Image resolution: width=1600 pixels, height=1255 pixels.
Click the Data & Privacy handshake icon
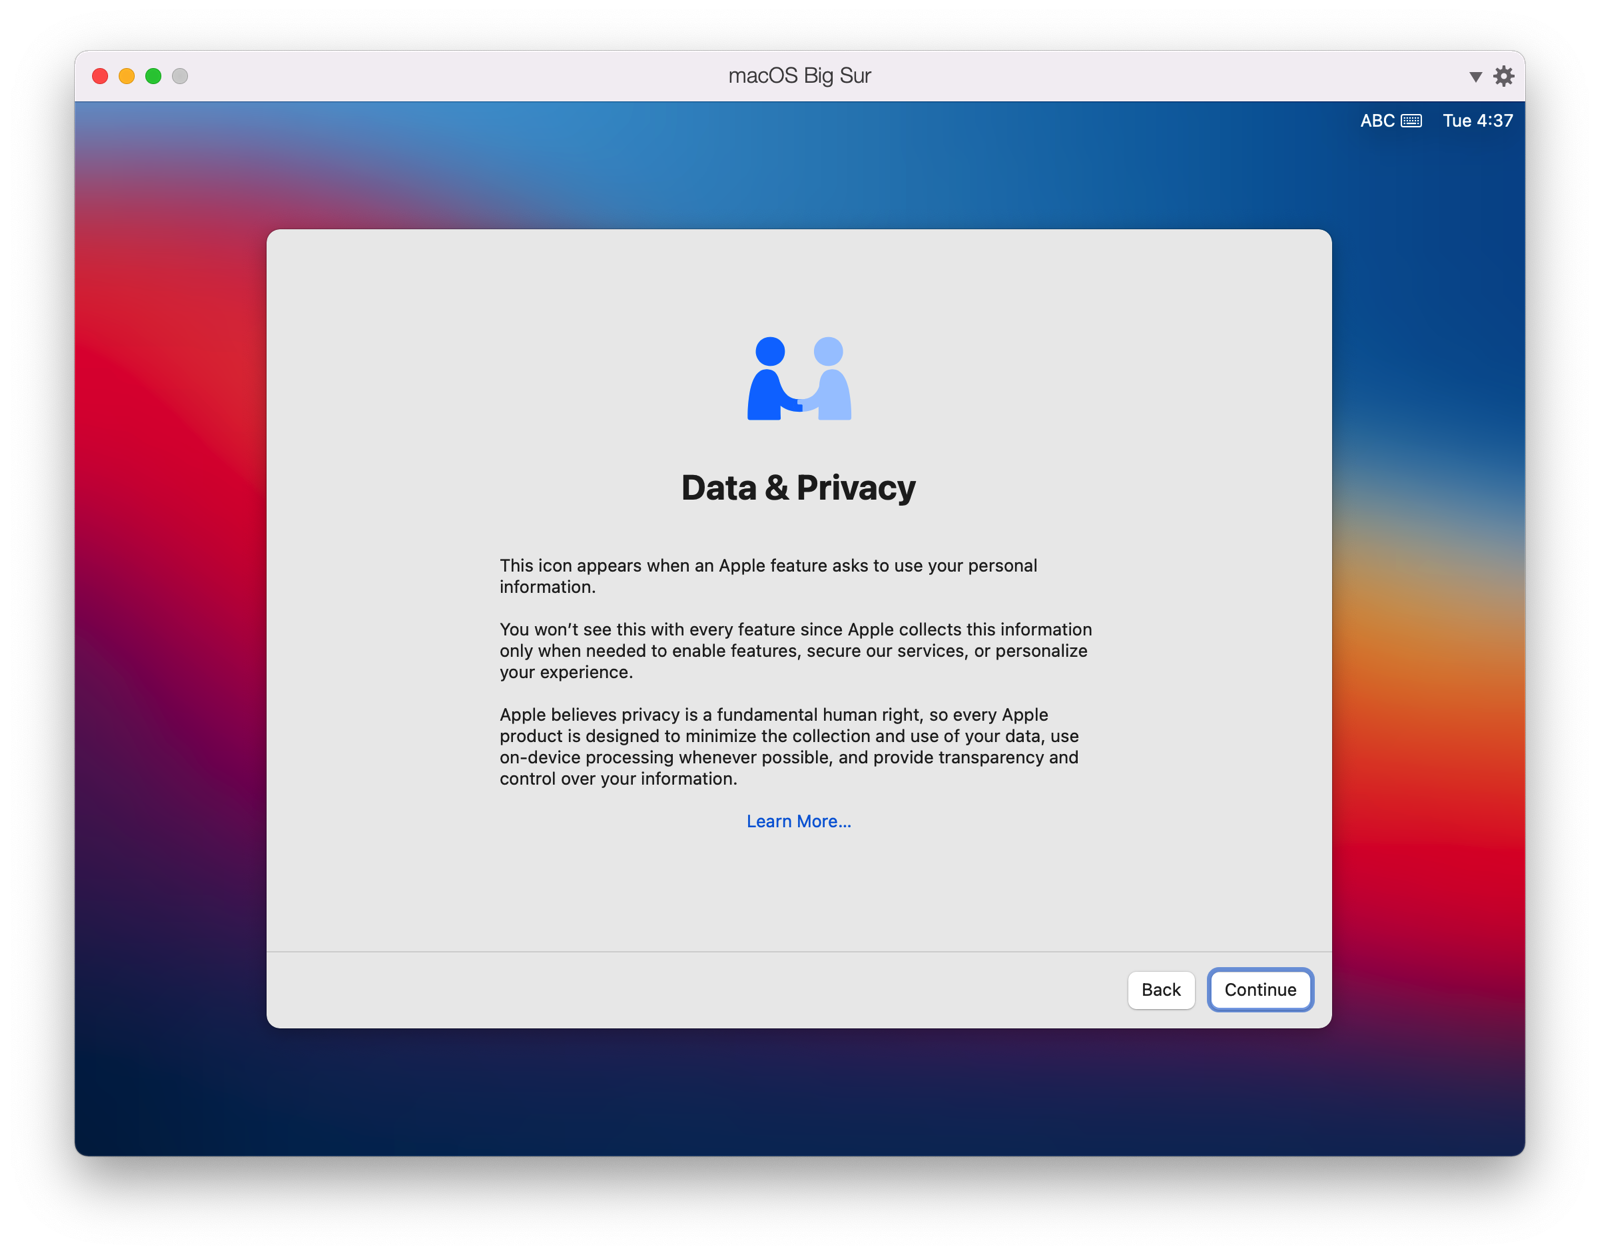point(798,380)
